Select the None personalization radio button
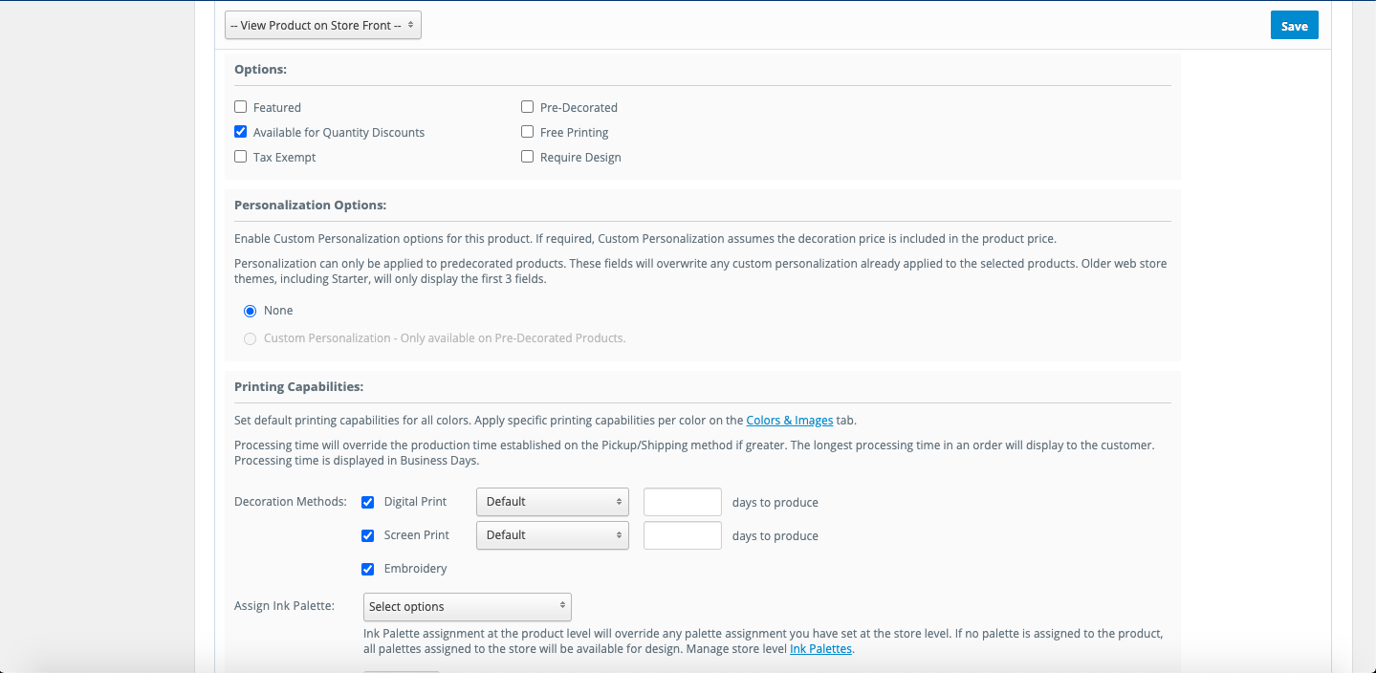The width and height of the screenshot is (1376, 673). coord(249,310)
